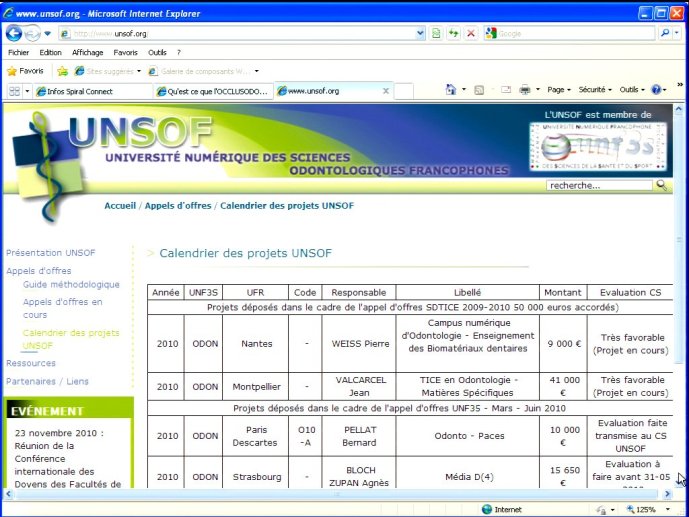
Task: Open the Affichage menu
Action: (87, 53)
